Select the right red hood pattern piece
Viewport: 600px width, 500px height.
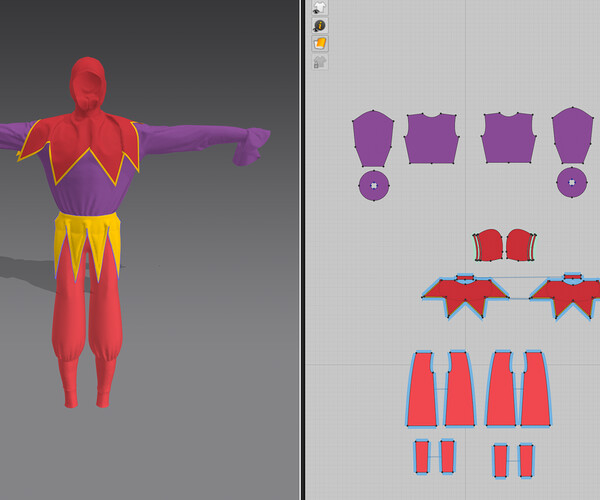tap(521, 245)
